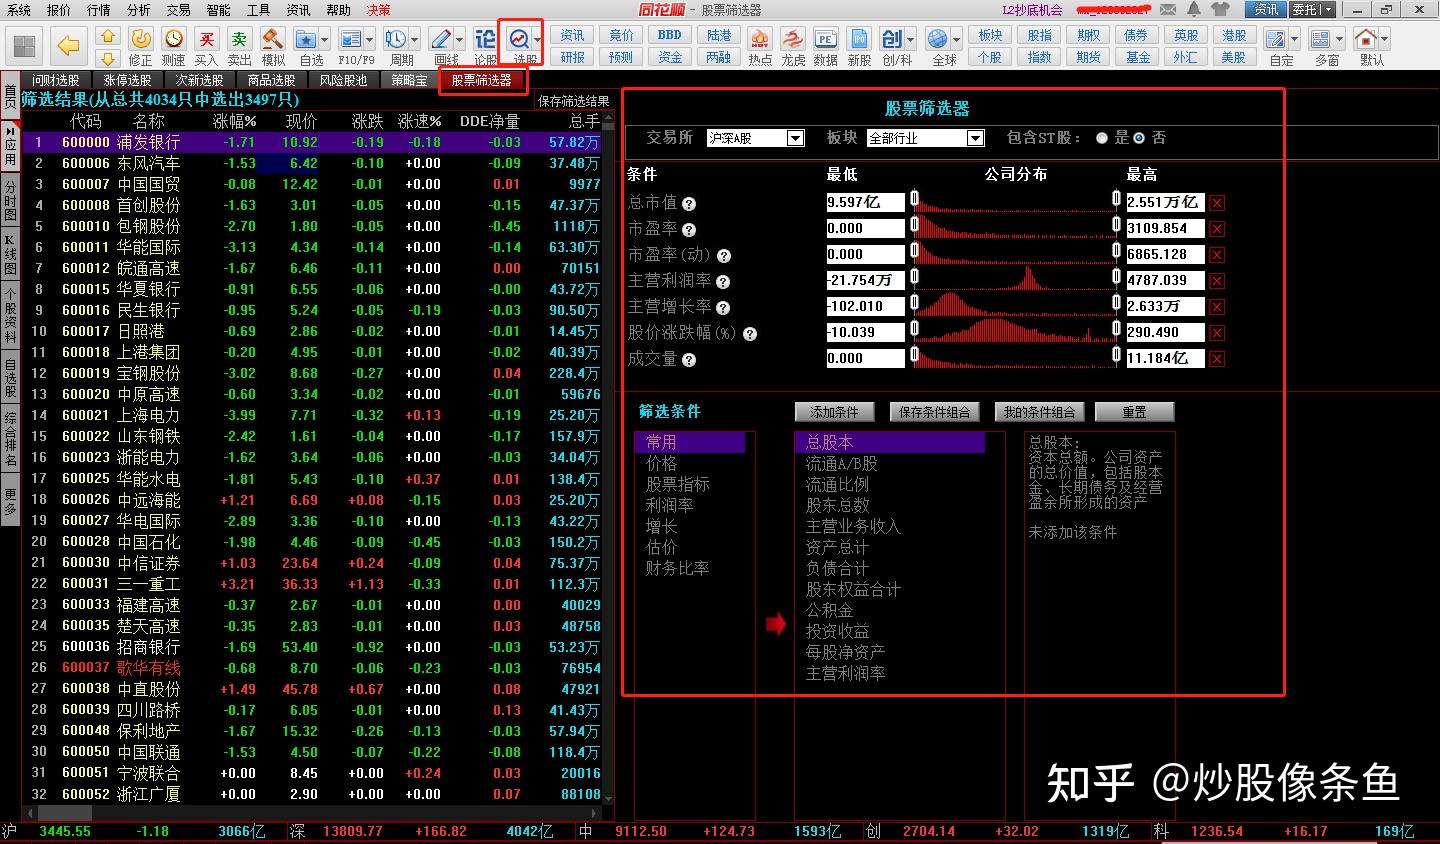Click the 重置 reset button
This screenshot has width=1440, height=844.
(1134, 412)
